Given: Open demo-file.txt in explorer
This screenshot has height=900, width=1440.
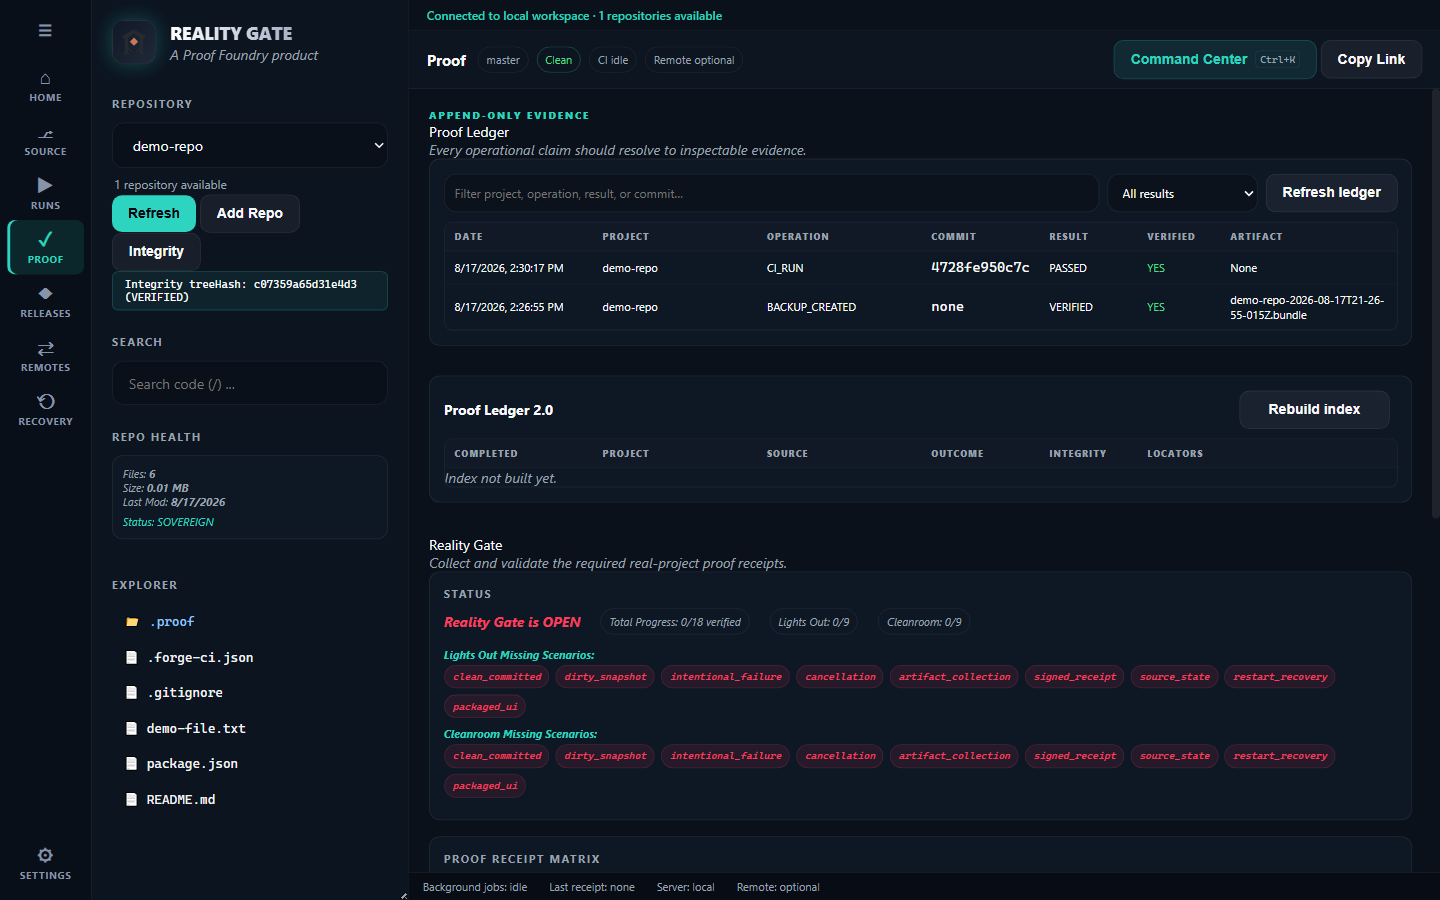Looking at the screenshot, I should coord(196,728).
